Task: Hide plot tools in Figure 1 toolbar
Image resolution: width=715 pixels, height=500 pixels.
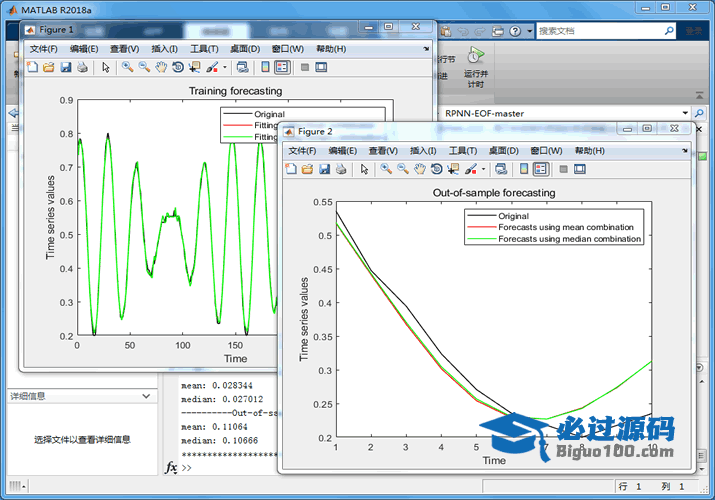Action: [x=305, y=67]
